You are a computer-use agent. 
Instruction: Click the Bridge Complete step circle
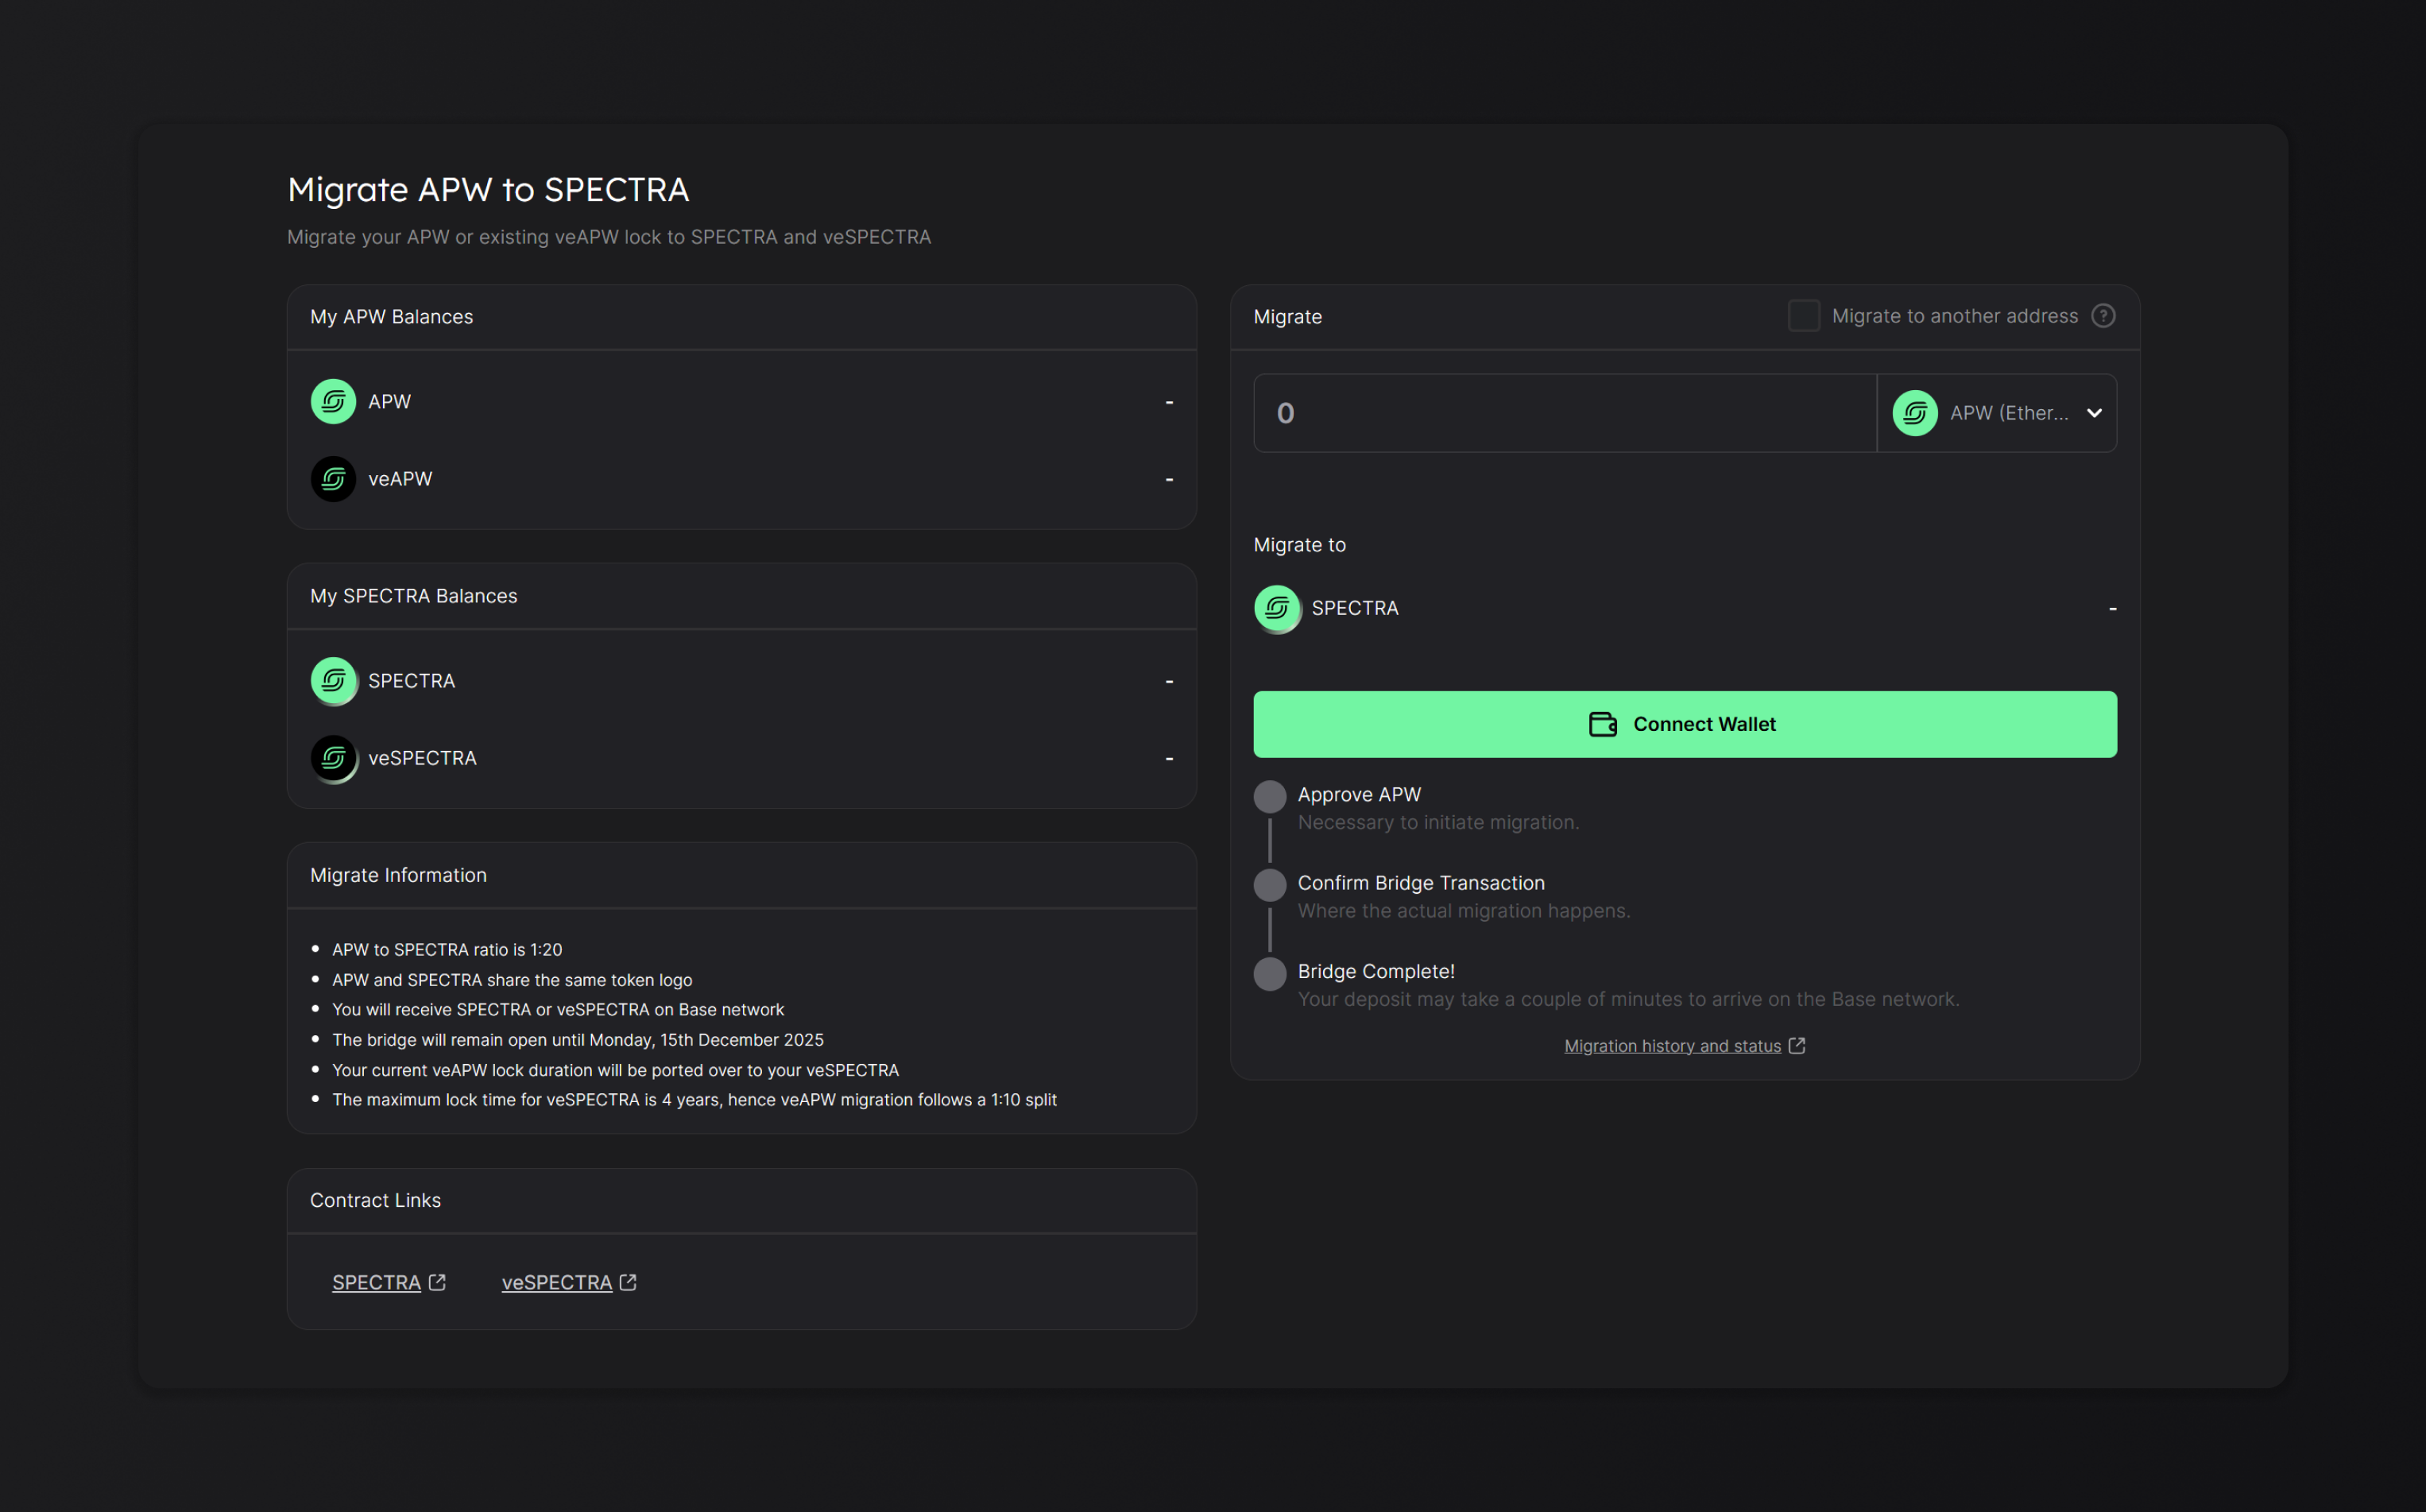point(1270,974)
